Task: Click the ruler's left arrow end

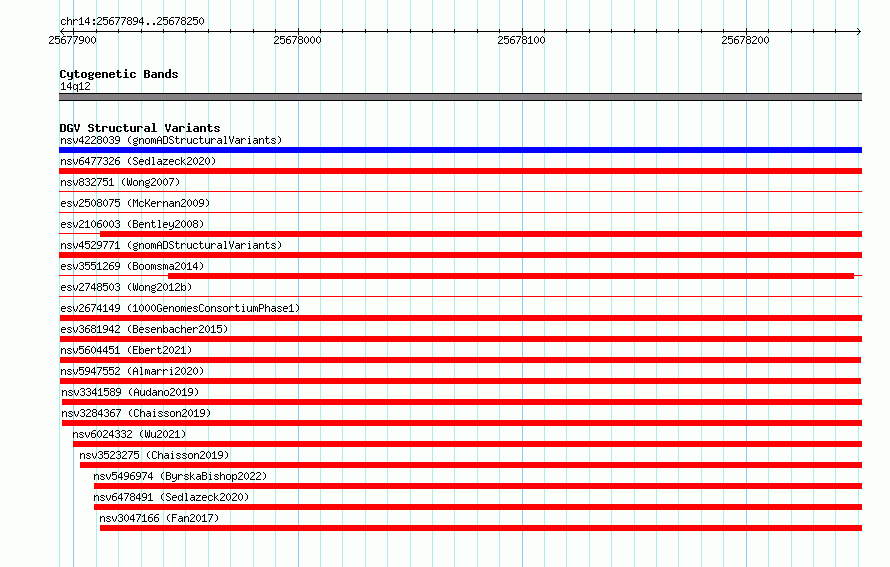Action: click(62, 31)
